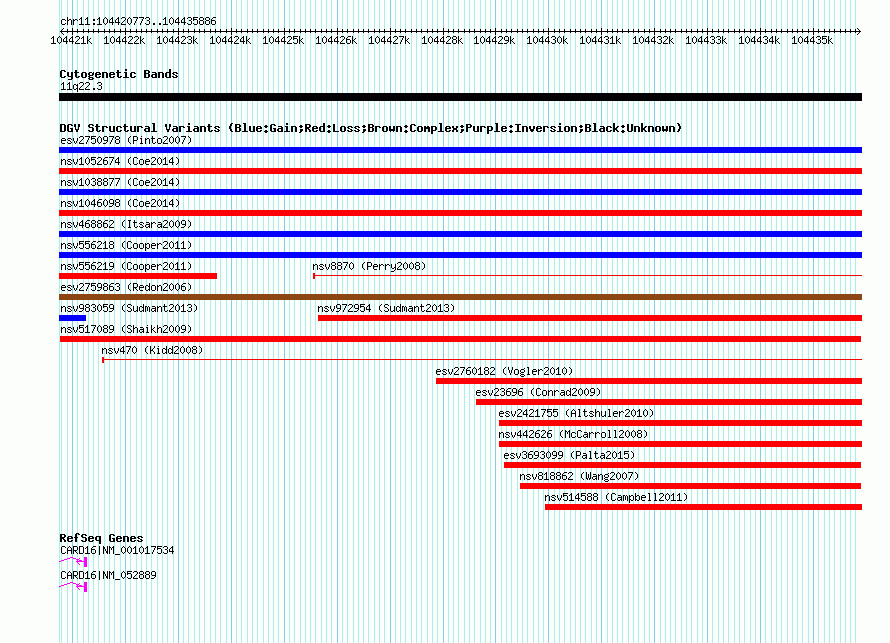Click the nsv470 Kidd2008 thin red line
This screenshot has width=890, height=643.
(482, 360)
